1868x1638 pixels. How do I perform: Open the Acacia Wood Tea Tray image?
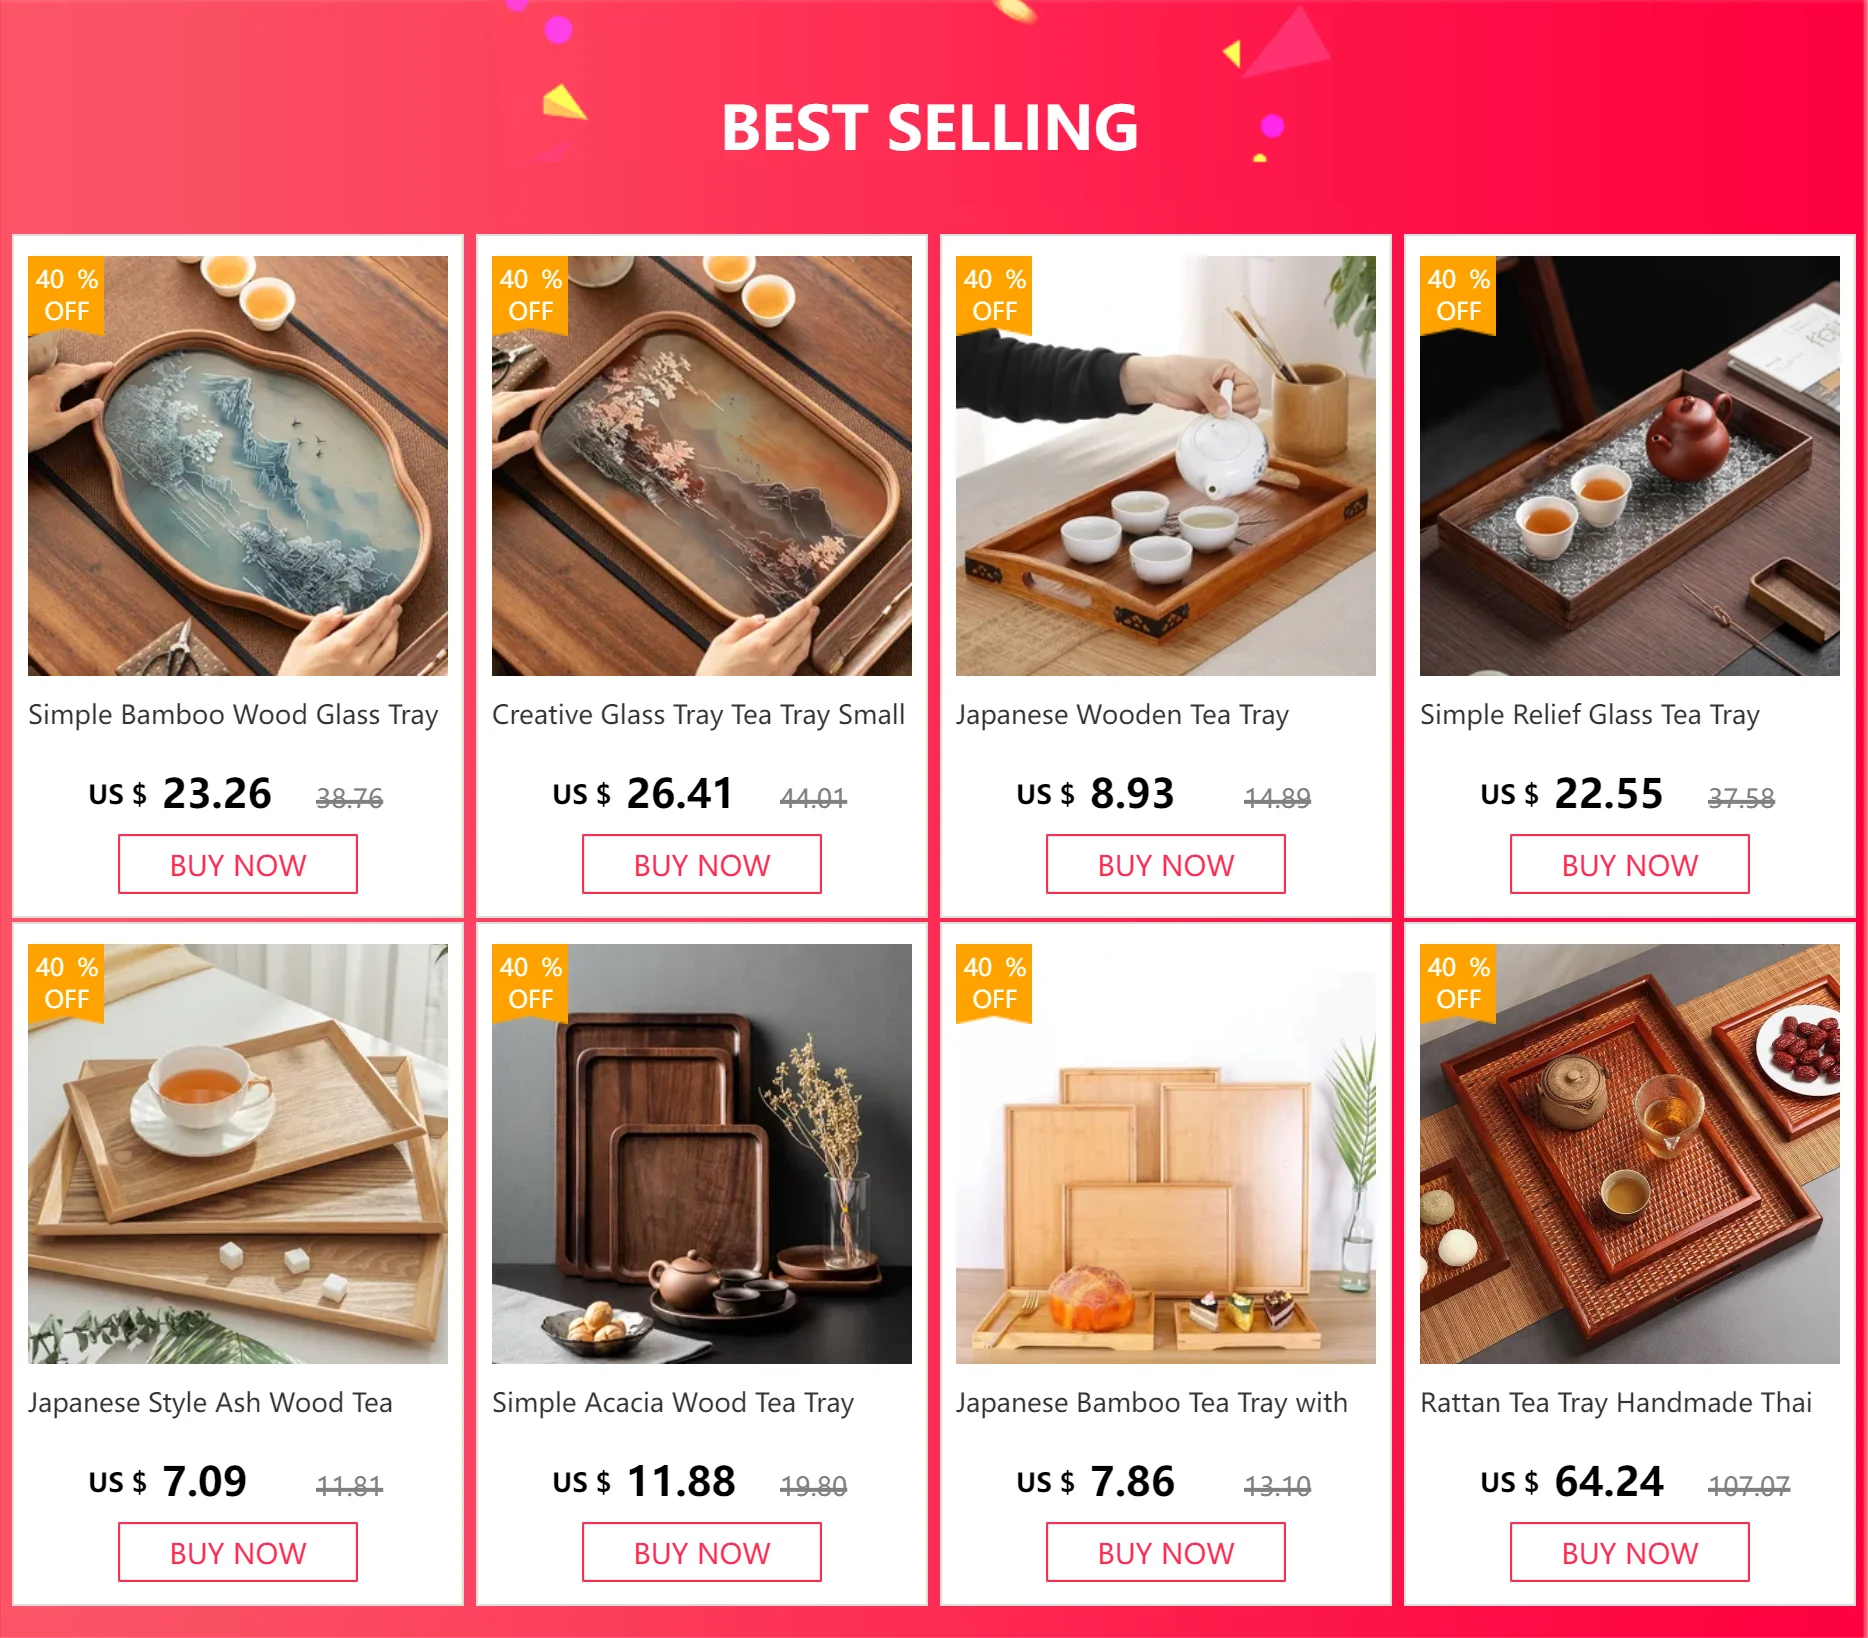pyautogui.click(x=702, y=1154)
